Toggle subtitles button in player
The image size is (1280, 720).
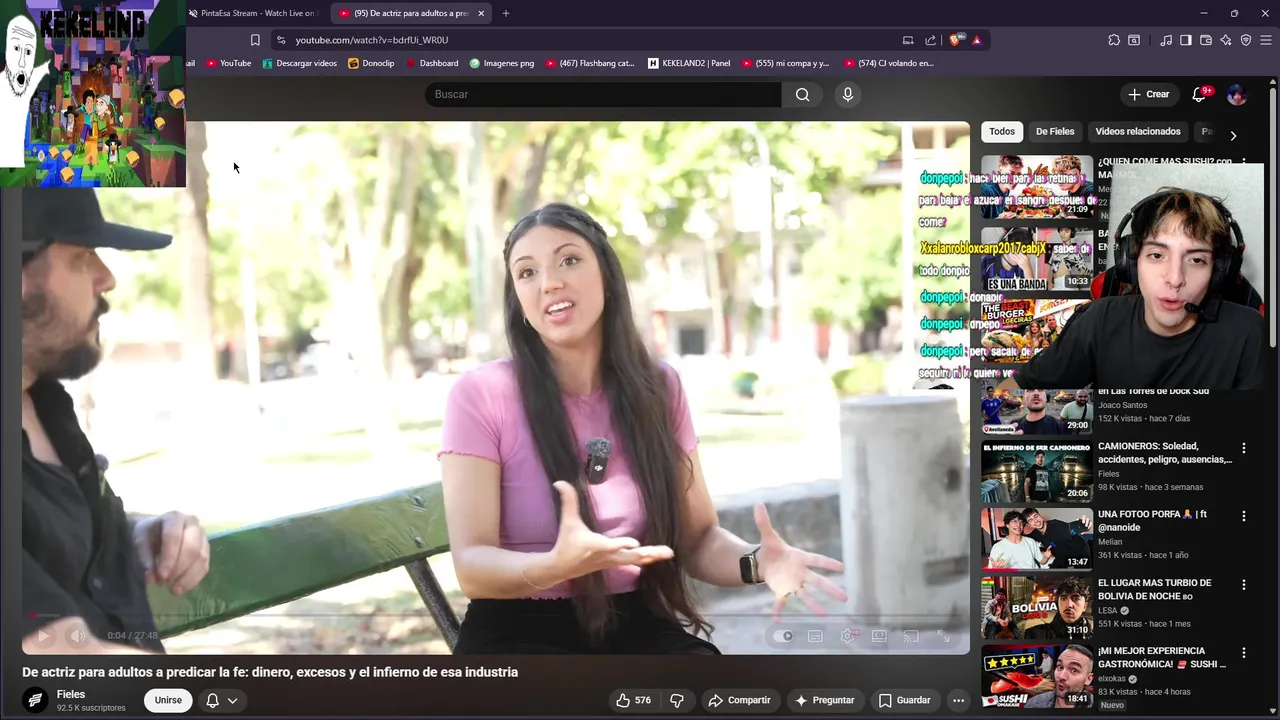coord(815,636)
